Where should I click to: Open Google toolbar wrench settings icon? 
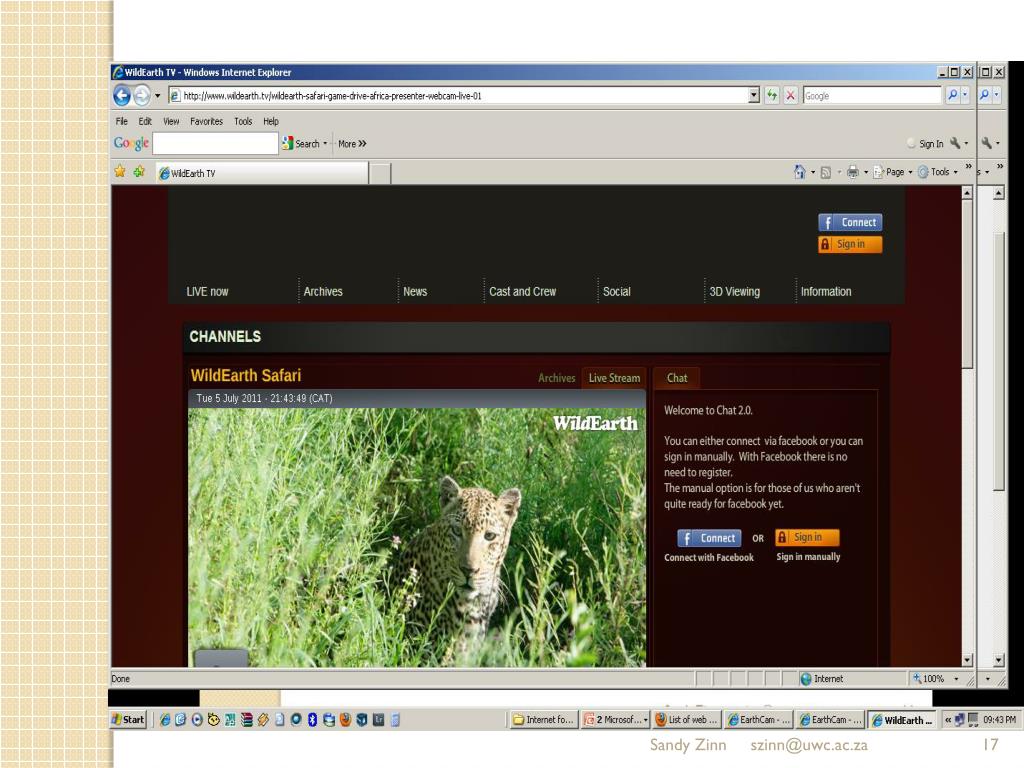pyautogui.click(x=955, y=143)
